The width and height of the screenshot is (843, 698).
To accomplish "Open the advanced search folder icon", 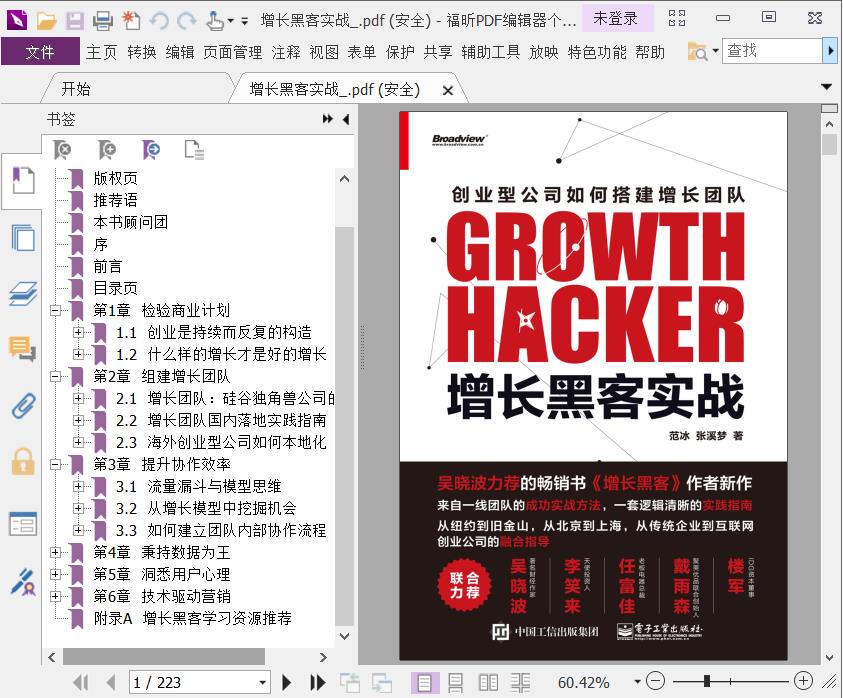I will click(697, 52).
